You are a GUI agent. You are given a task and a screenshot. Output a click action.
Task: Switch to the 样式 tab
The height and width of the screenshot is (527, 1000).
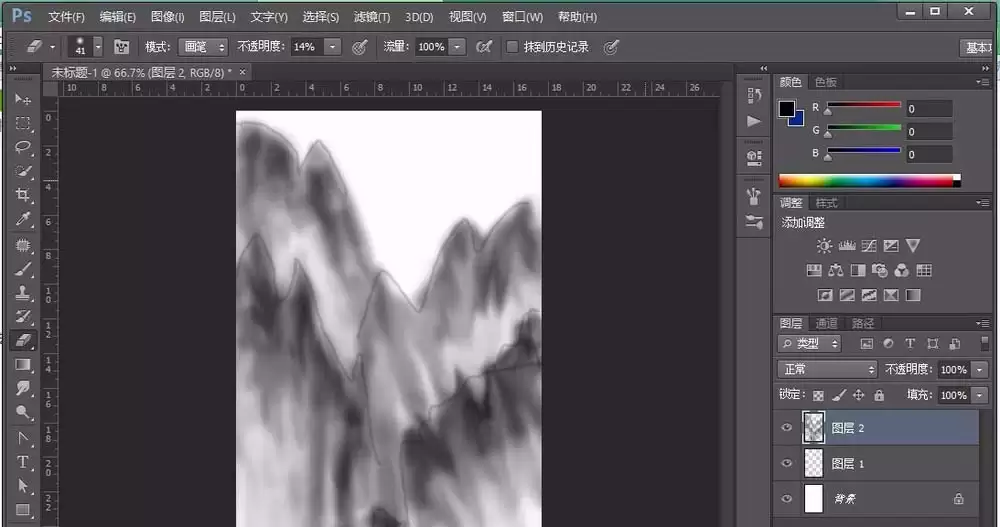coord(827,203)
